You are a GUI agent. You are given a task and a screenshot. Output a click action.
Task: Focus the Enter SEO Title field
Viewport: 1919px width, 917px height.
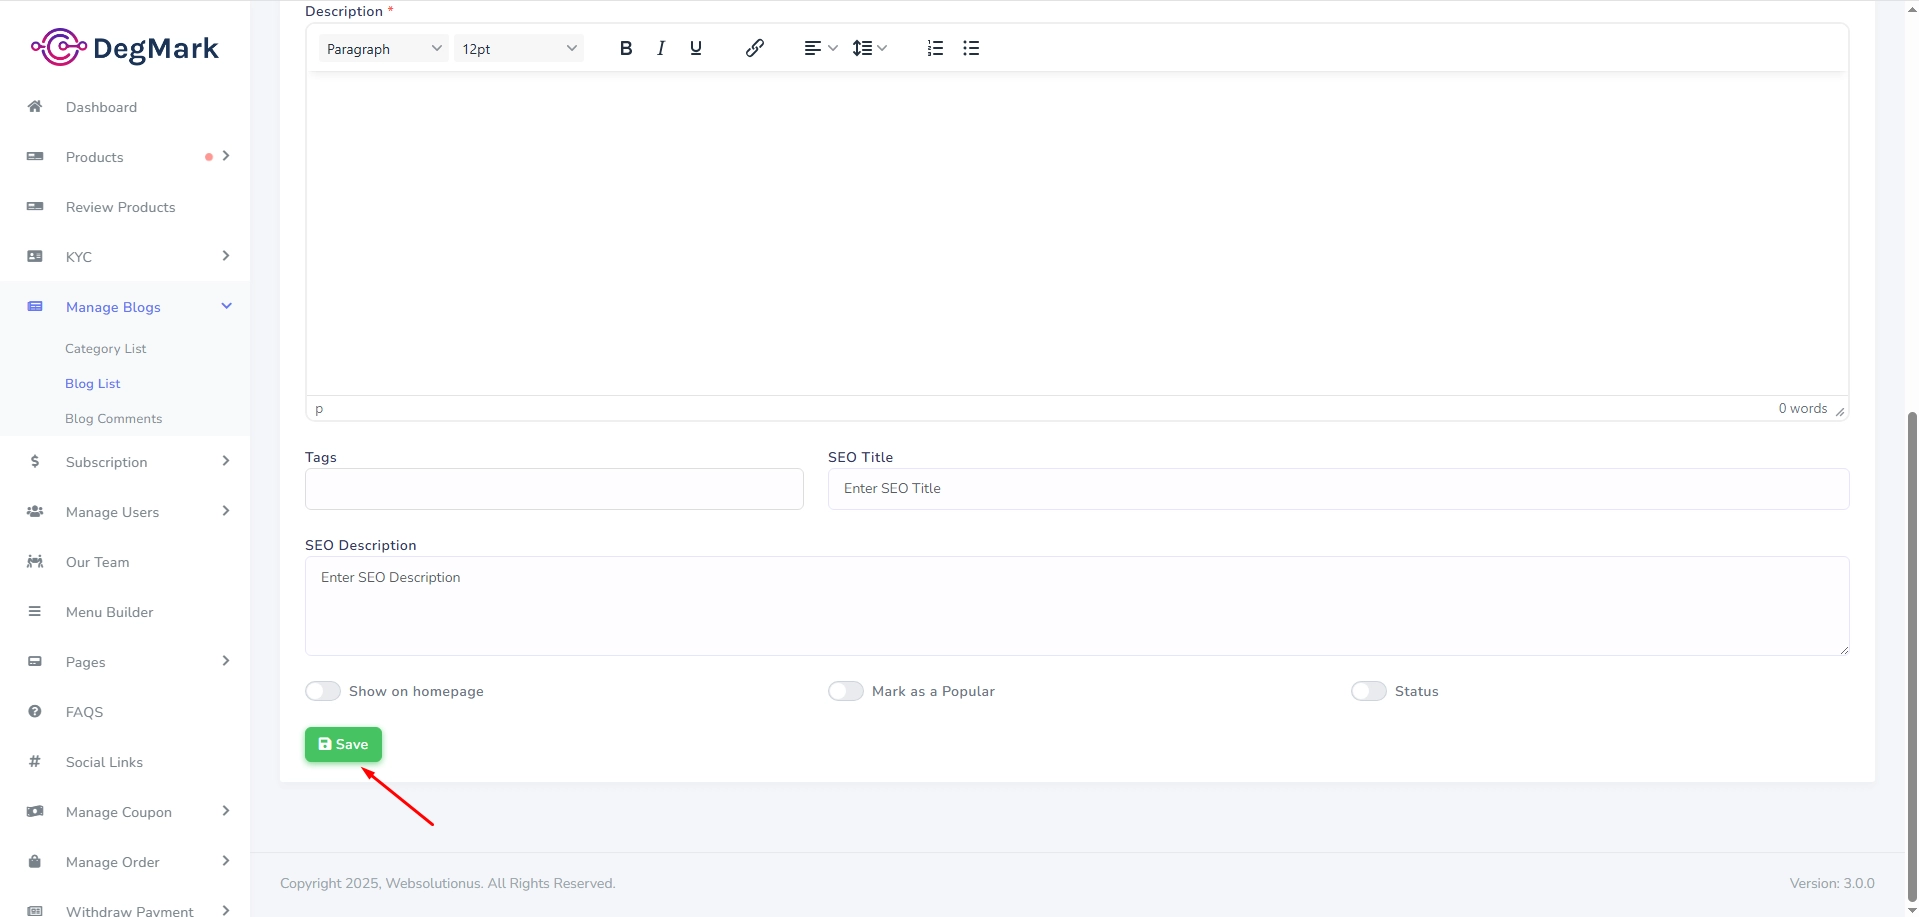[1338, 489]
